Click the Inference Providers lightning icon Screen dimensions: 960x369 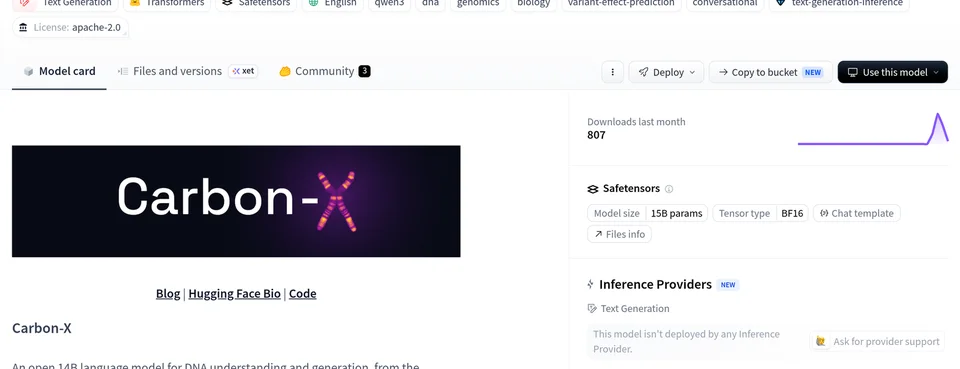[591, 285]
